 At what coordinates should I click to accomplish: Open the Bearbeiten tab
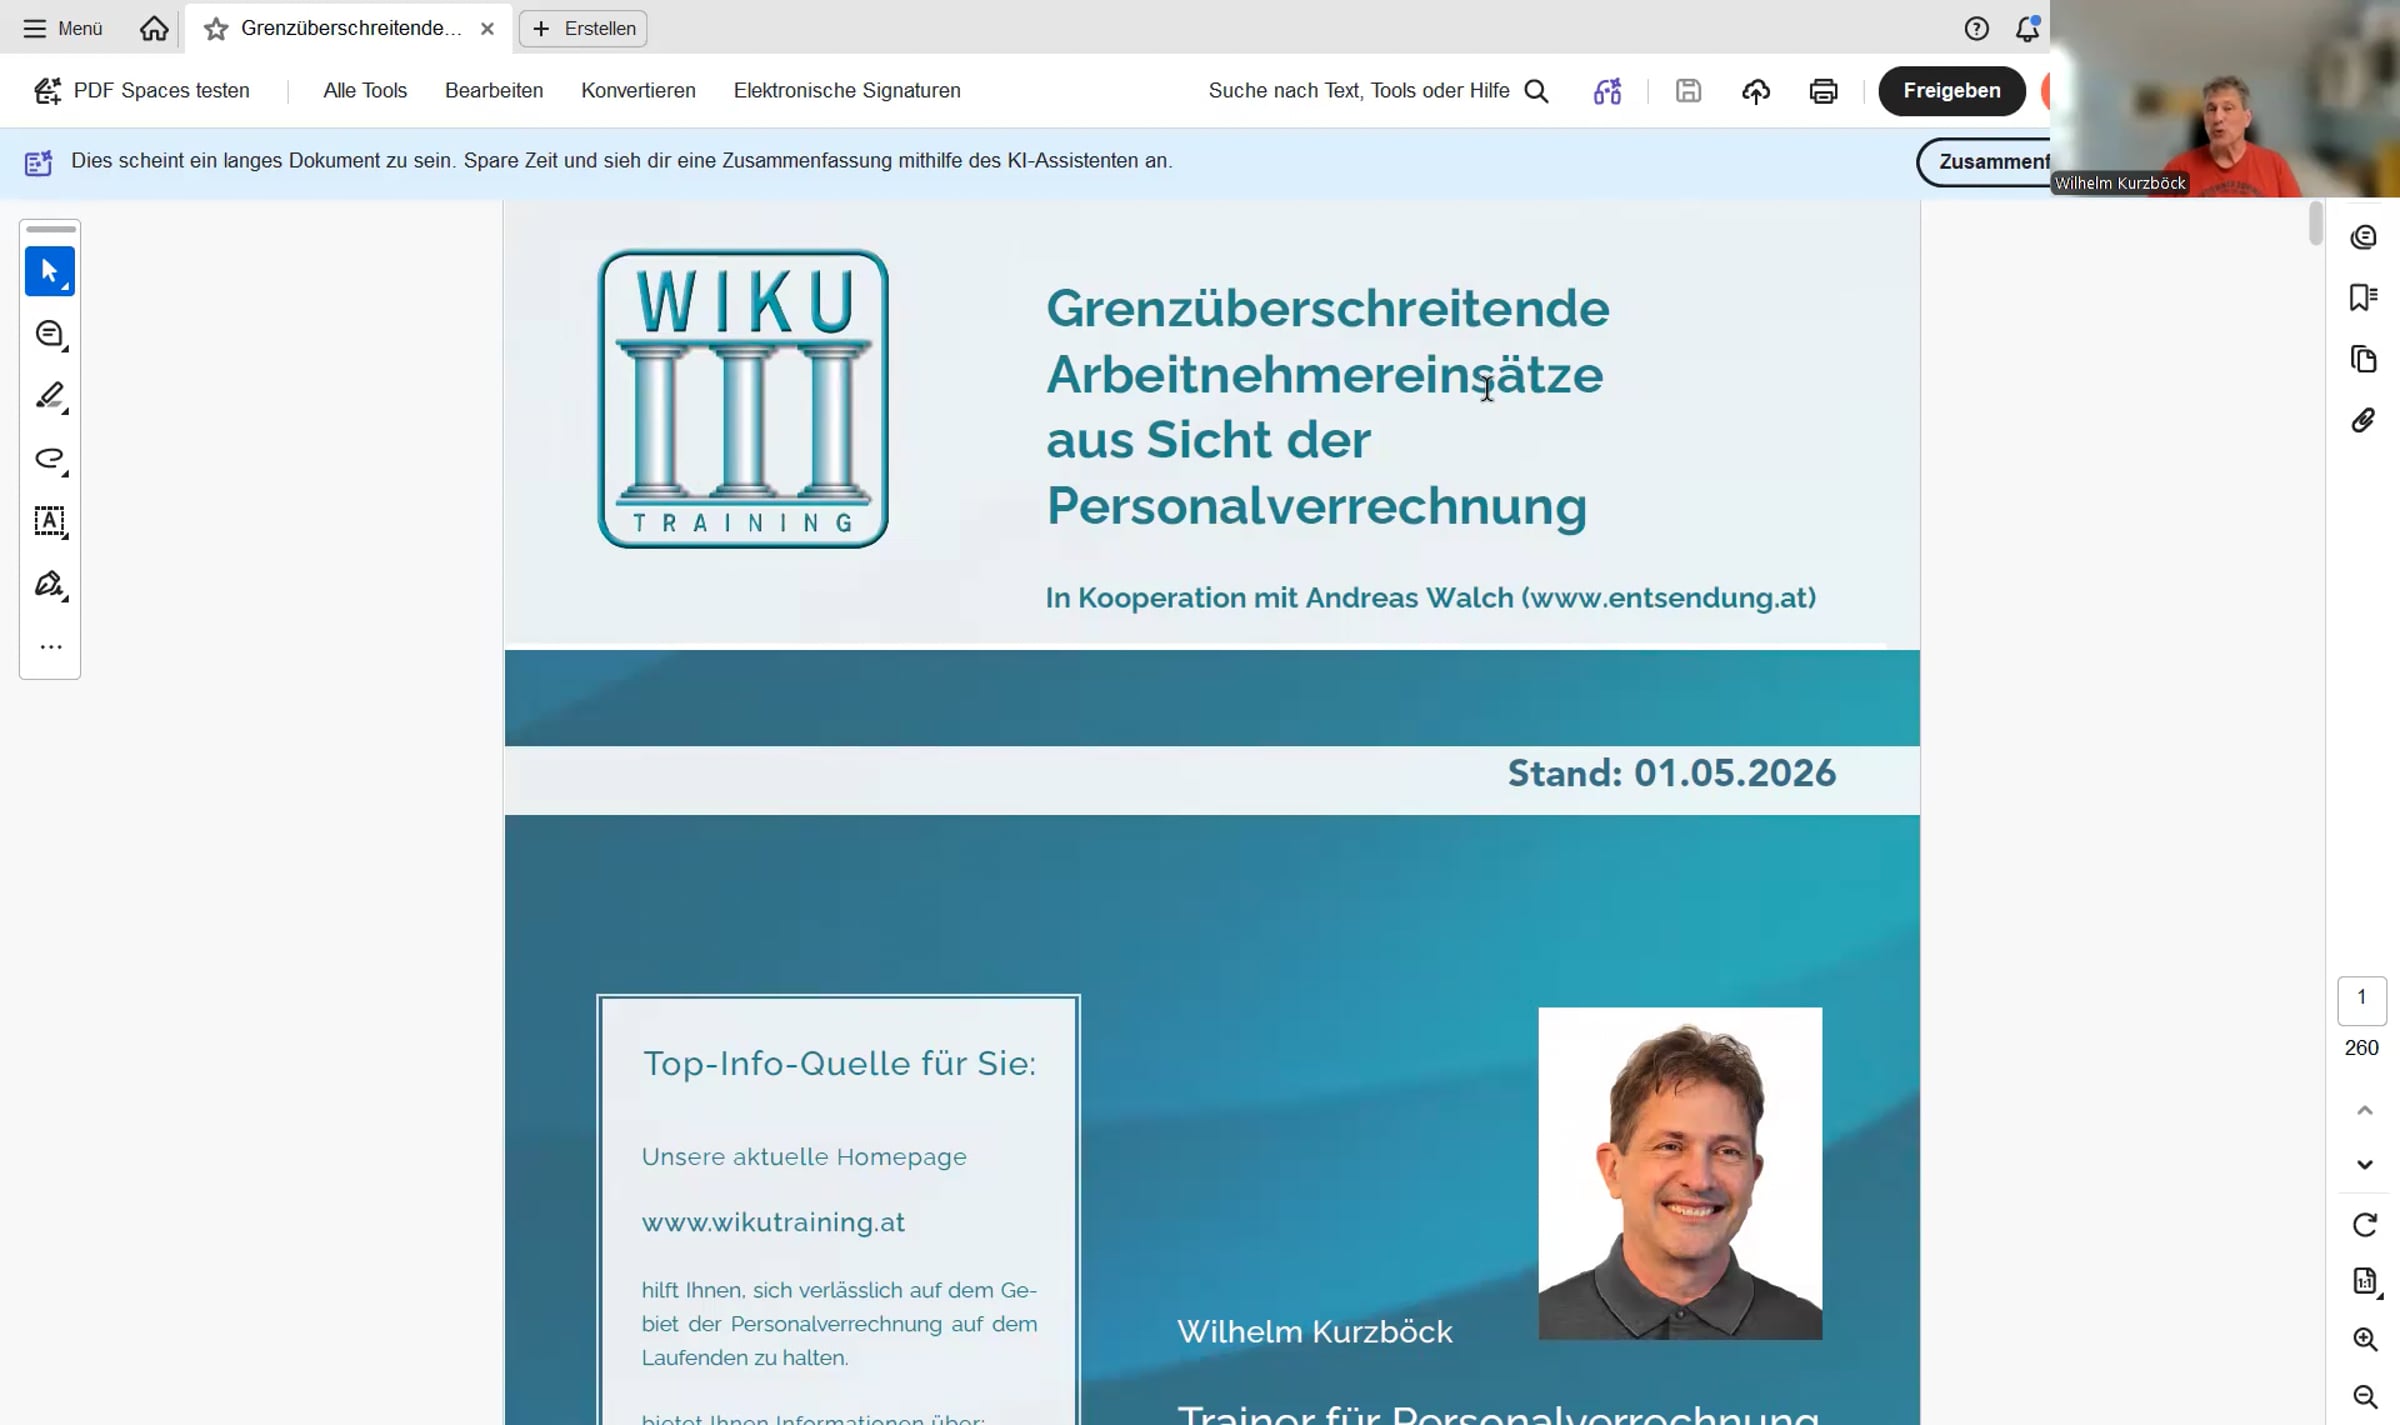click(494, 91)
